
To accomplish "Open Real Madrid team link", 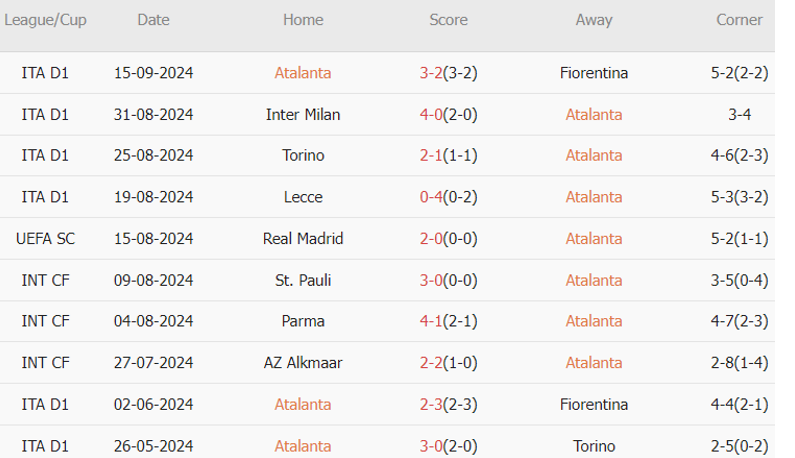I will pos(303,238).
